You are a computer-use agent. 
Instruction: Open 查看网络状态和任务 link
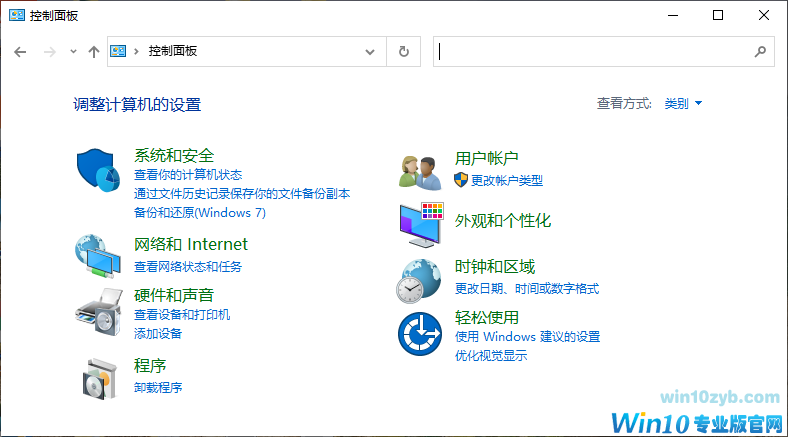click(187, 267)
